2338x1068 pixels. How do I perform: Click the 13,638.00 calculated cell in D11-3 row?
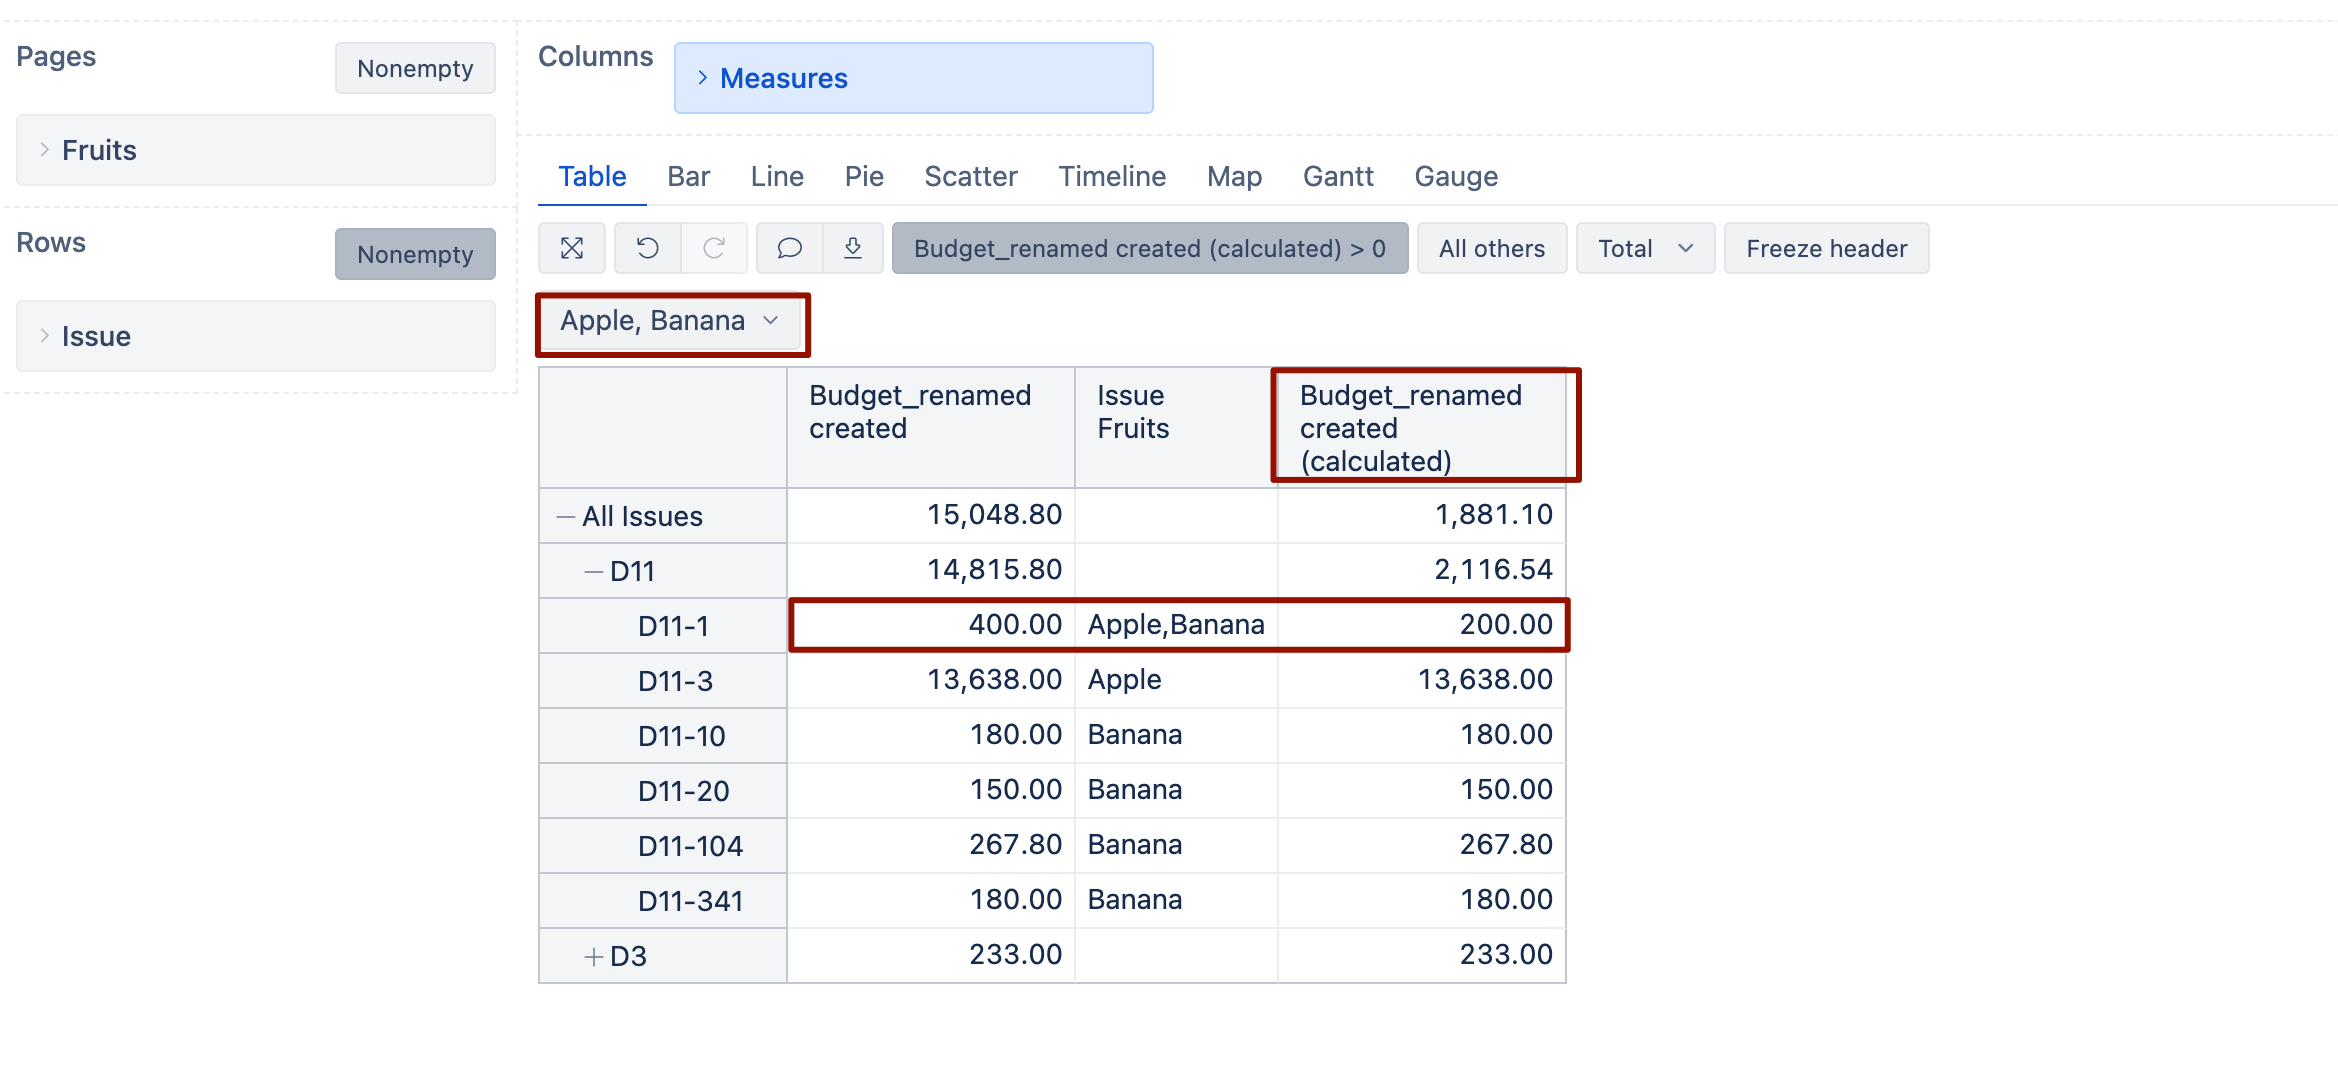pyautogui.click(x=1422, y=680)
